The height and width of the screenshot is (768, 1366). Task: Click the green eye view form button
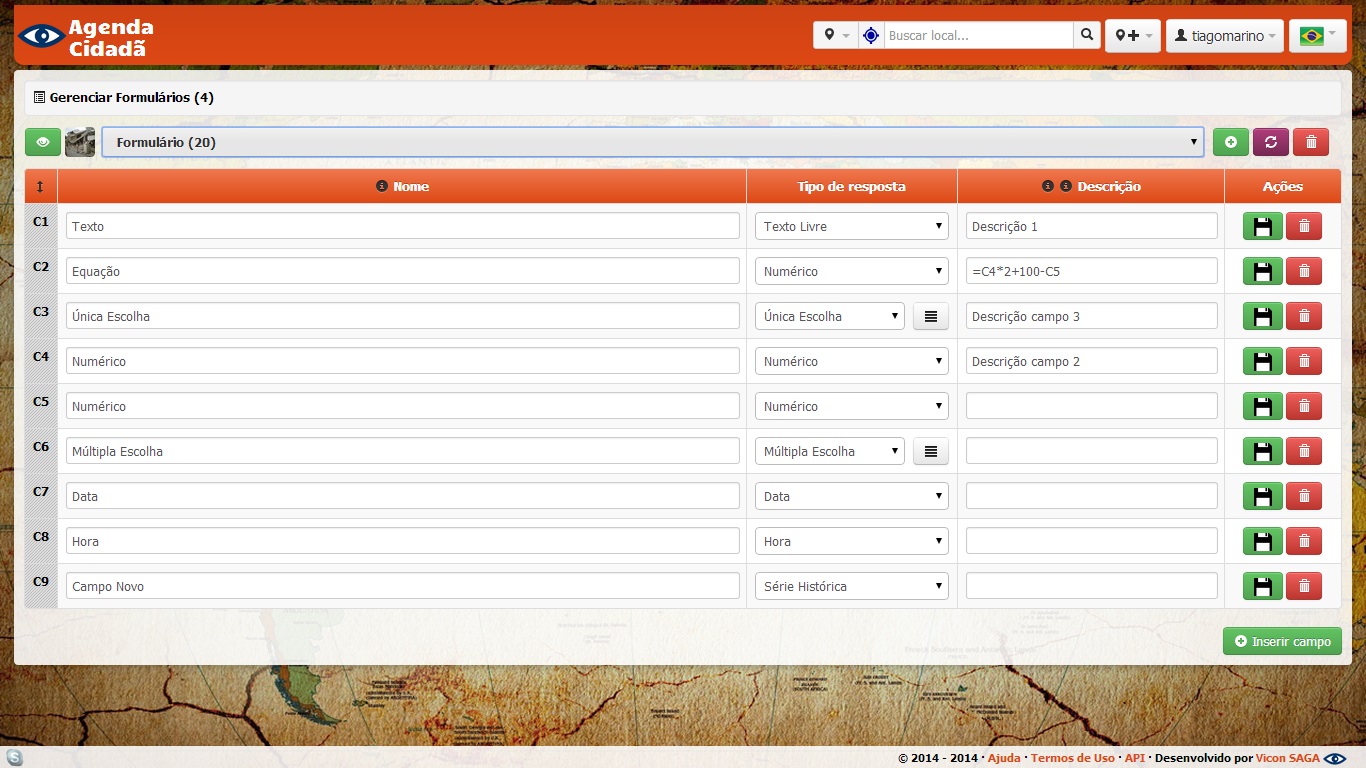(x=43, y=142)
